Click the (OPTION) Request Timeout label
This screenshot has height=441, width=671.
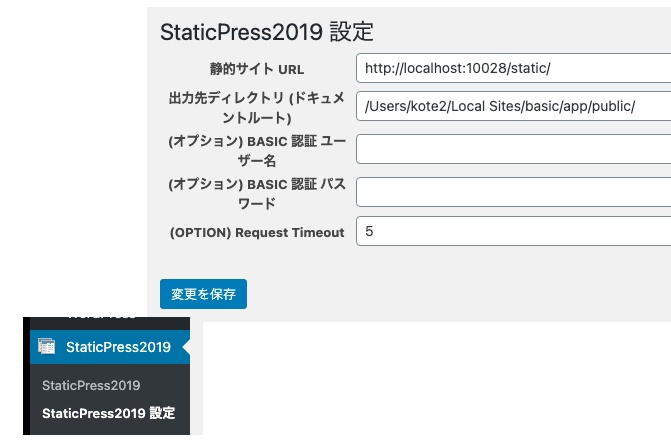pyautogui.click(x=257, y=232)
